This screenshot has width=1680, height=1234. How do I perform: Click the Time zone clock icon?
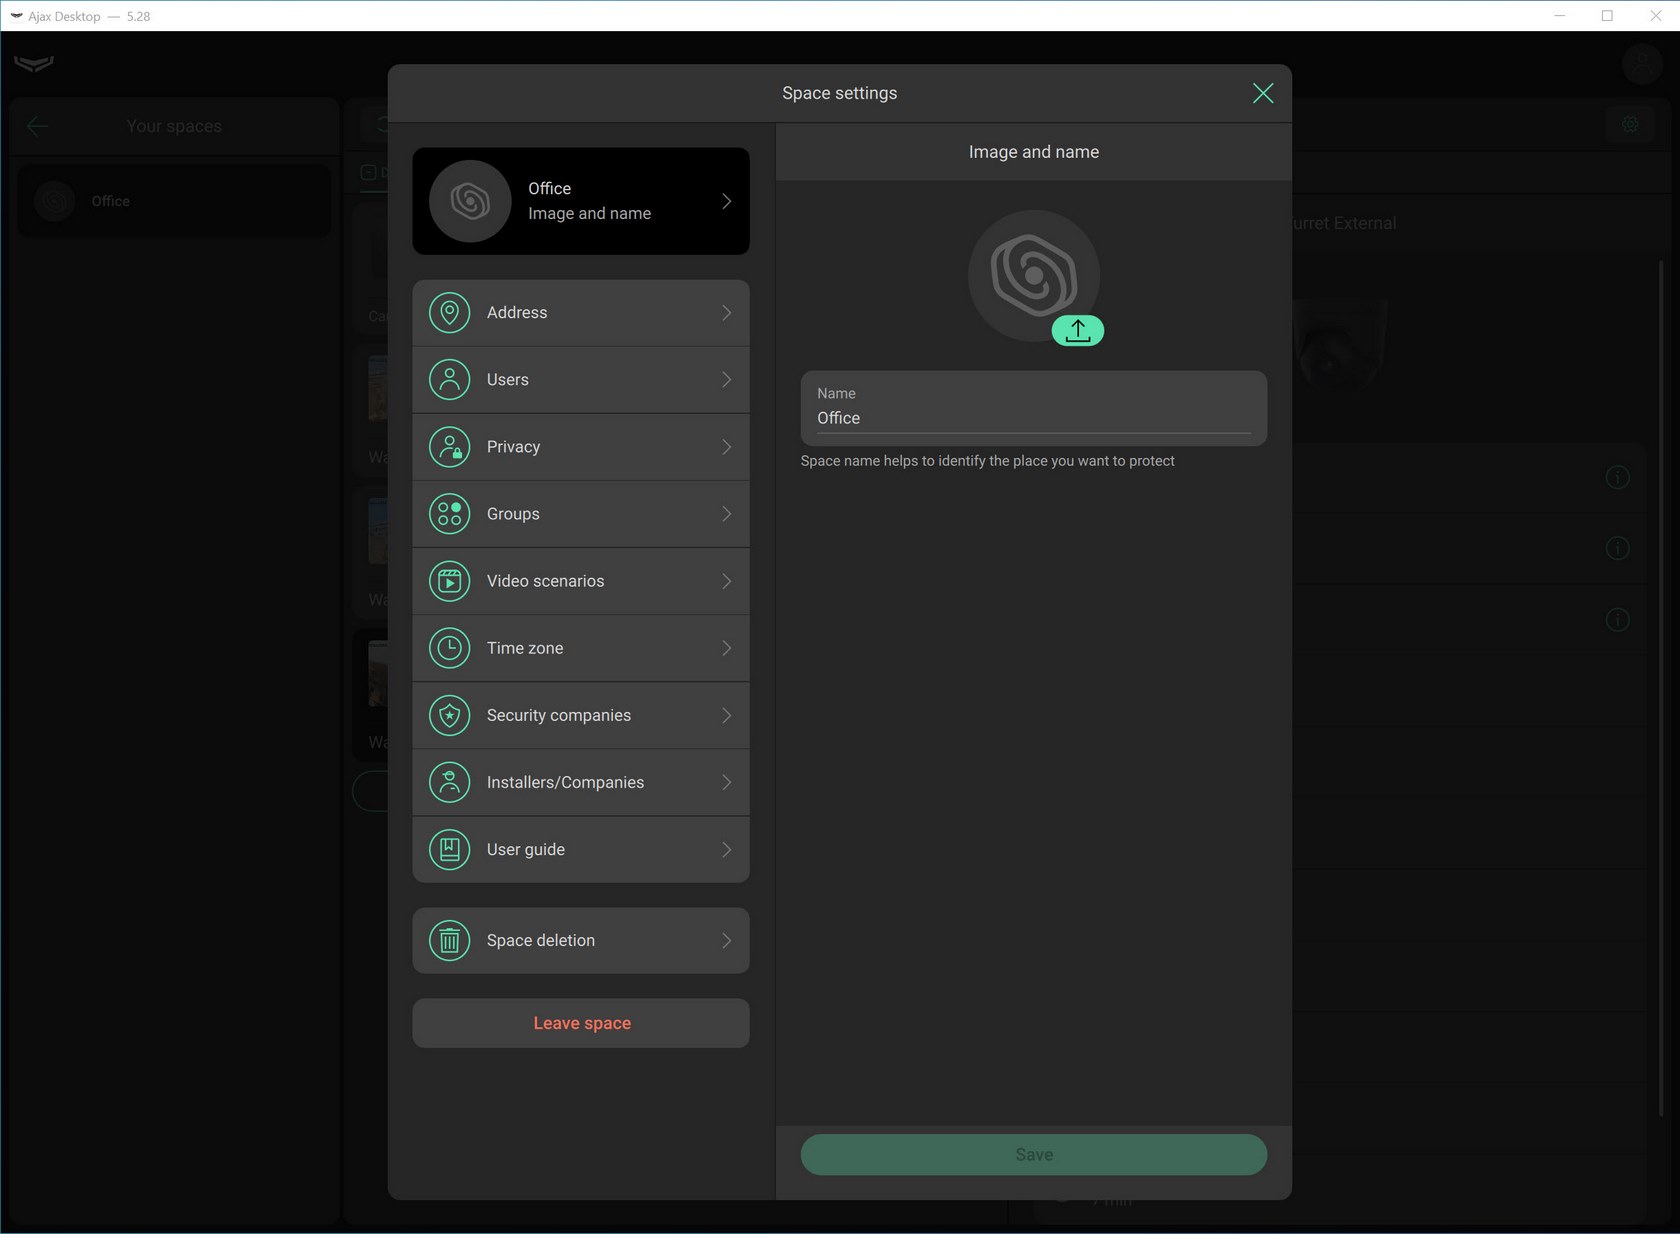450,648
